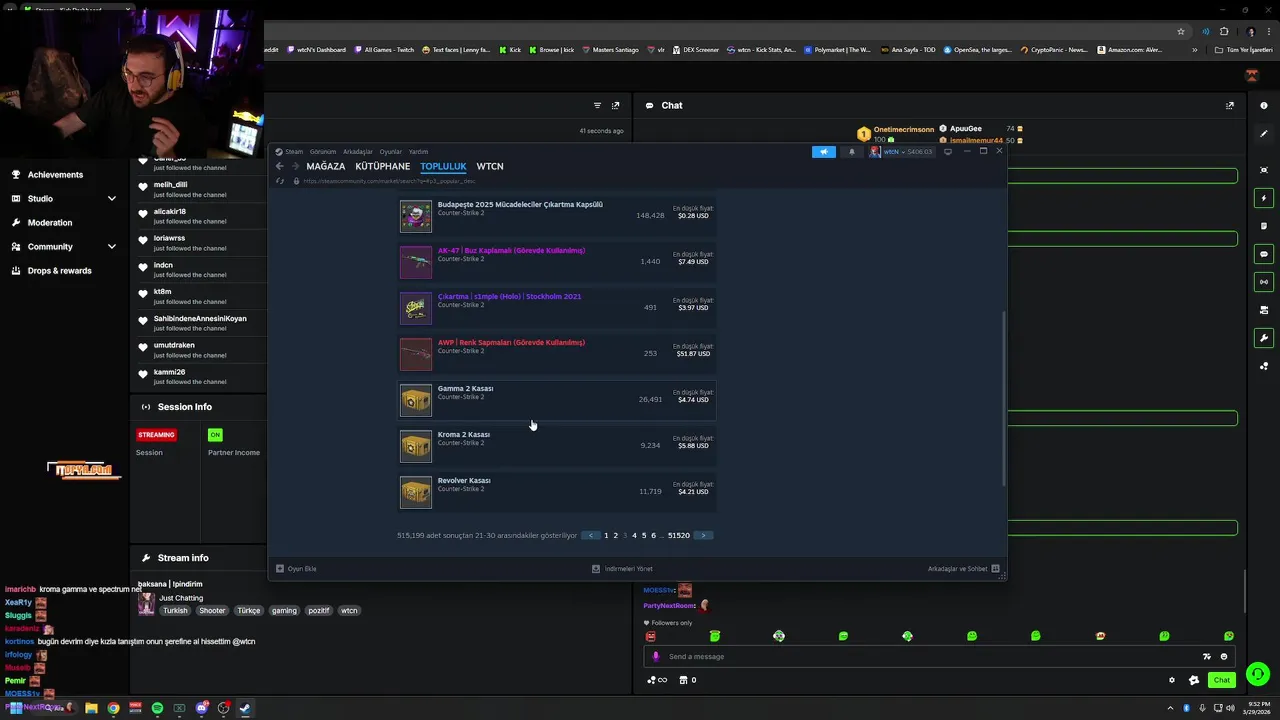This screenshot has height=720, width=1280.
Task: Open Budapeşte 2025 Mücadeleciler capsule listing
Action: [557, 216]
